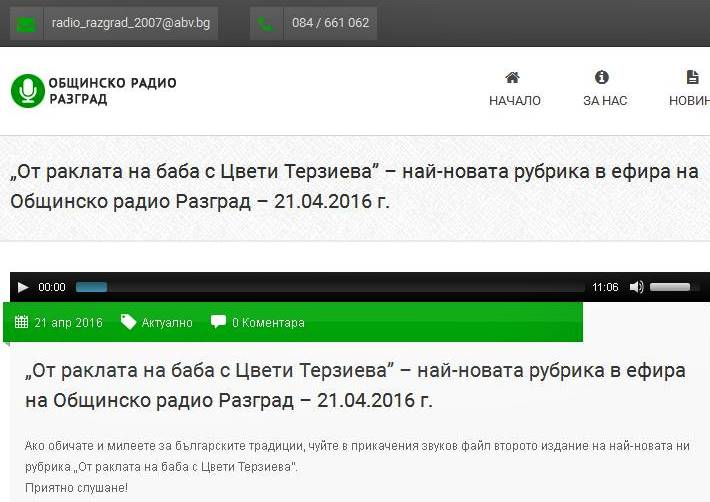
Task: Click the radio_razgrad_2007@abv.bg email address
Action: (x=130, y=23)
